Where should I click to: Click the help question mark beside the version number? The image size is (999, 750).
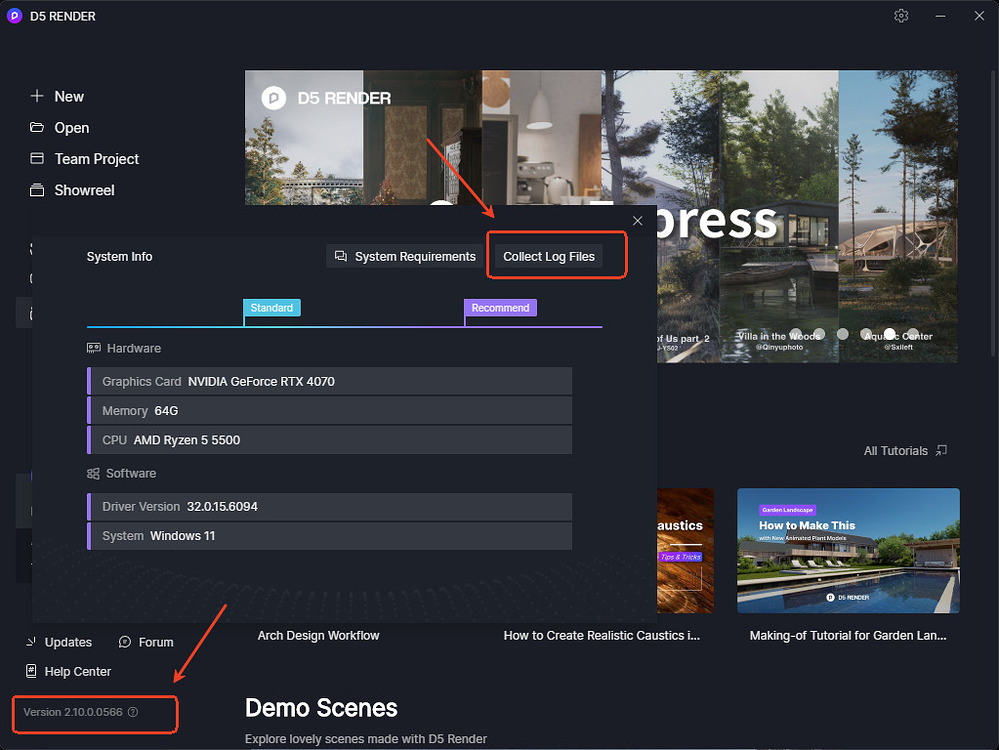tap(133, 712)
